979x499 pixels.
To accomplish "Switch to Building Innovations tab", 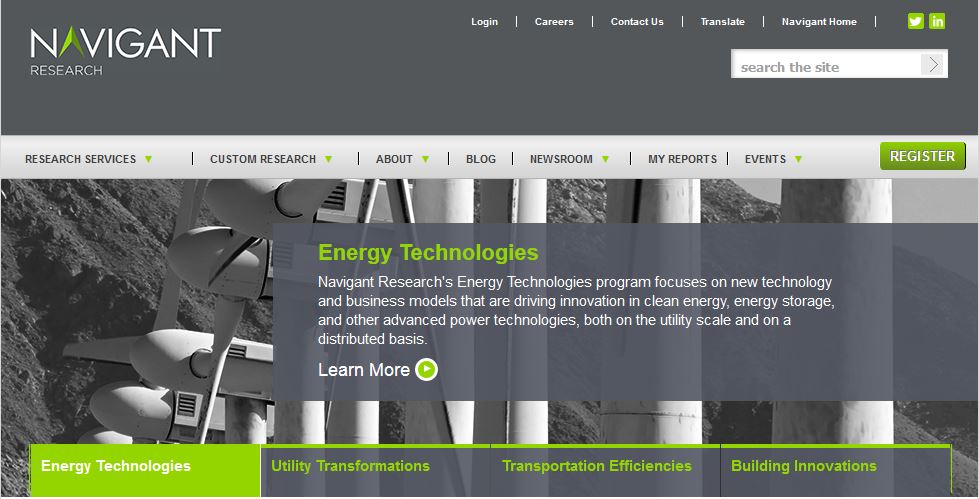I will [835, 470].
